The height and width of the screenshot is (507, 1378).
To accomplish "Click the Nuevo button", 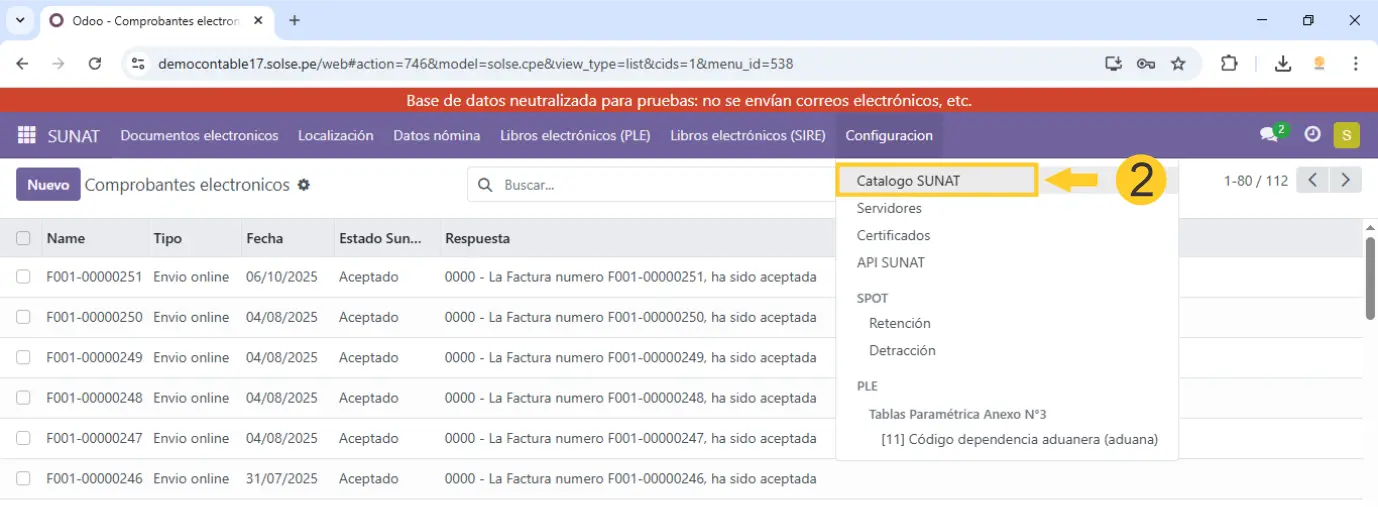I will click(48, 185).
